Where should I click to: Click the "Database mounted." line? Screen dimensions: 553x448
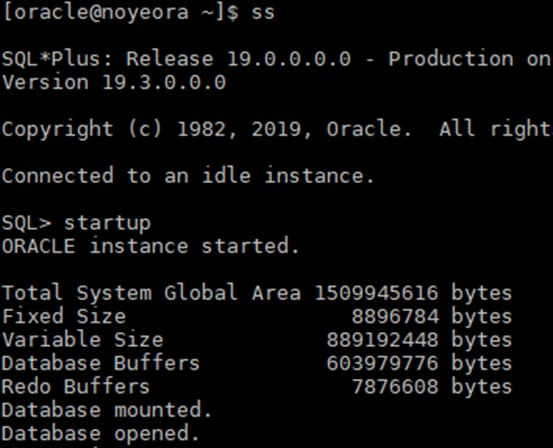click(x=107, y=410)
